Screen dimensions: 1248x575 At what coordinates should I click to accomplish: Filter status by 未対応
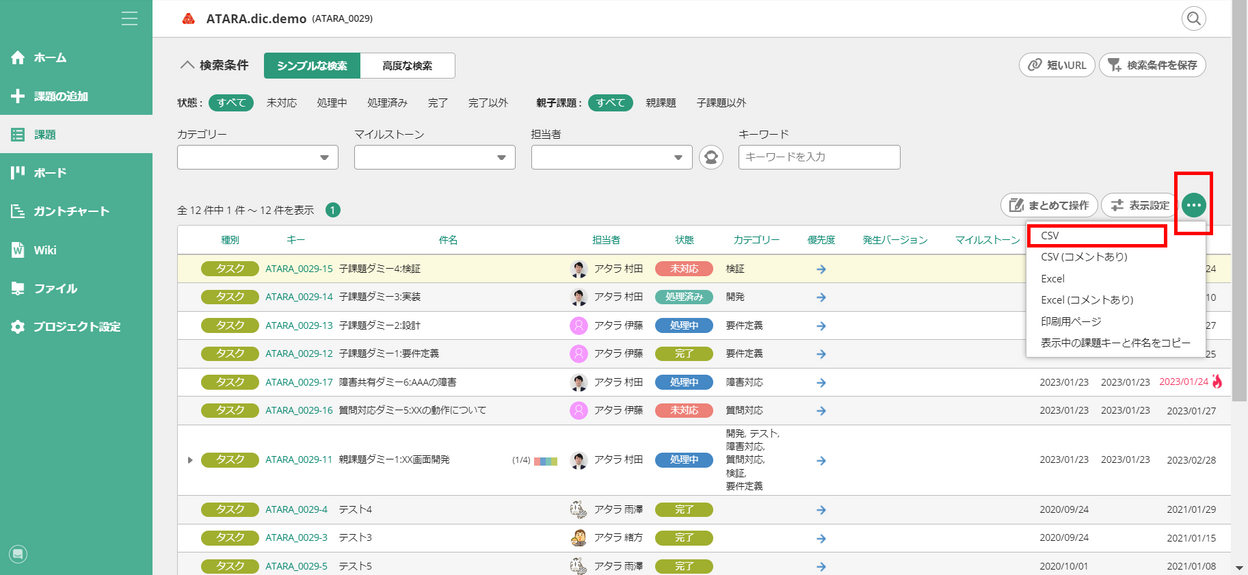coord(281,102)
